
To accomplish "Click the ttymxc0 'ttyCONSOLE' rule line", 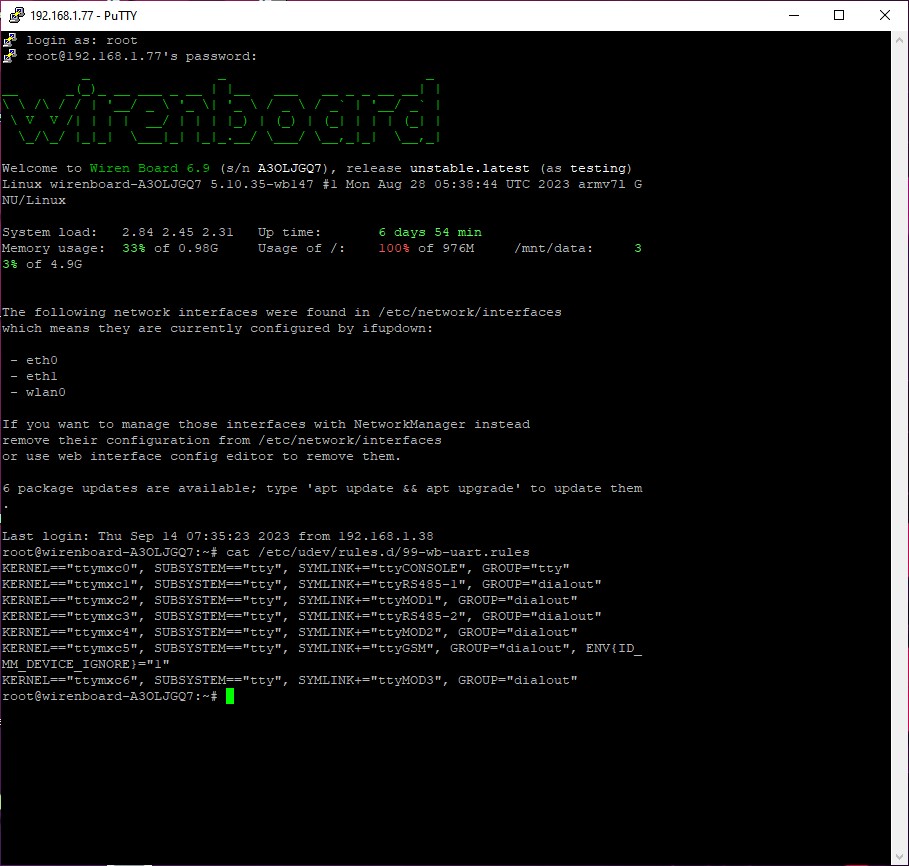I will (286, 568).
